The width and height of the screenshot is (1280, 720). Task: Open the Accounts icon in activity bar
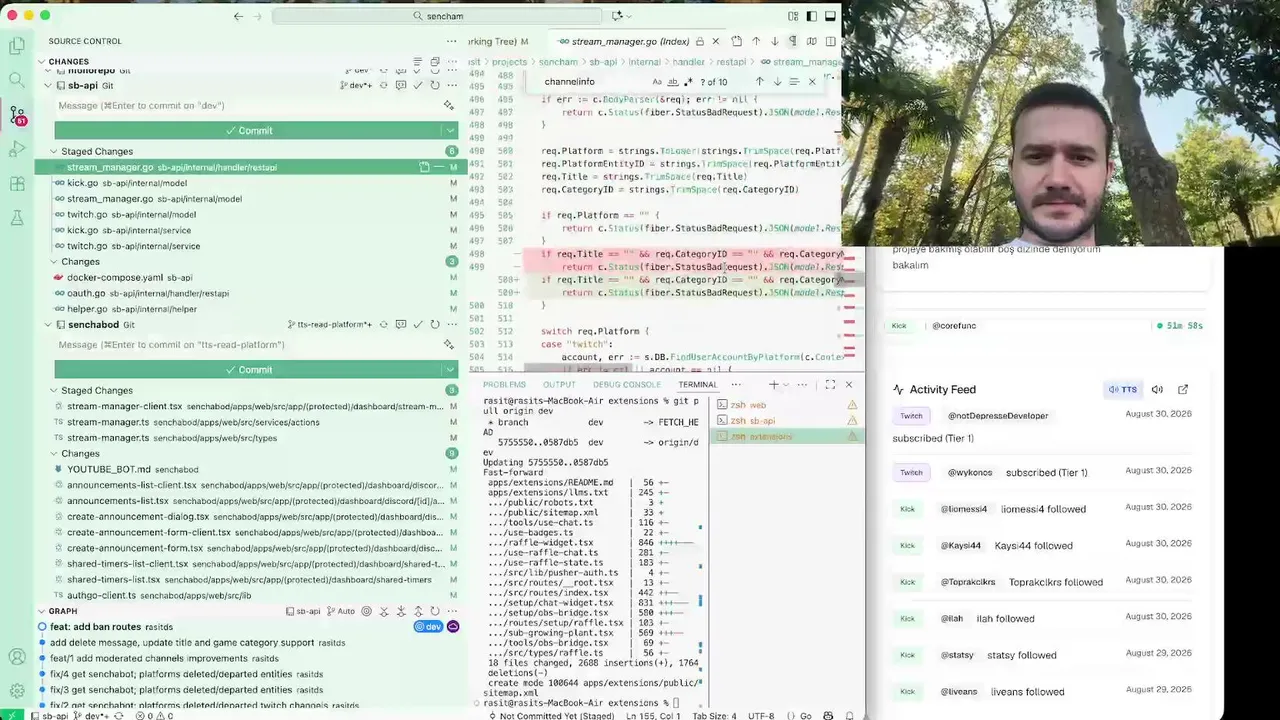(17, 657)
